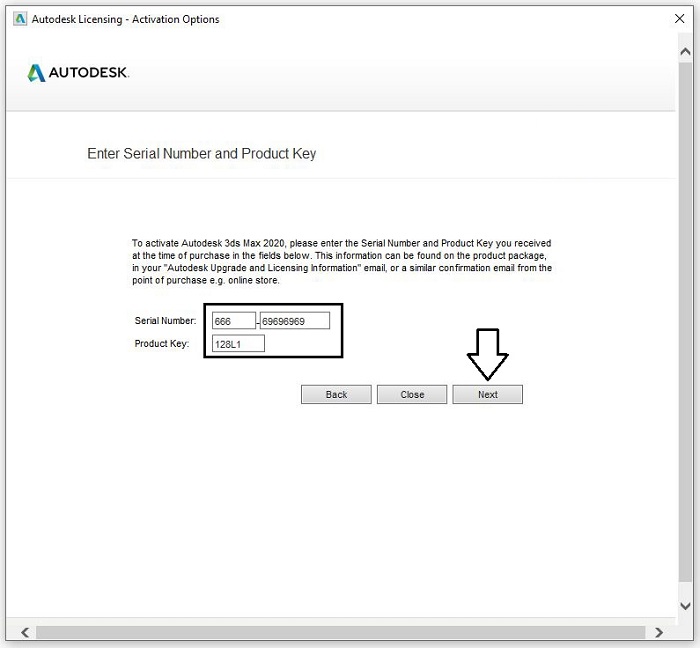Viewport: 700px width, 648px height.
Task: Focus the serial number prefix field 666
Action: pyautogui.click(x=233, y=321)
